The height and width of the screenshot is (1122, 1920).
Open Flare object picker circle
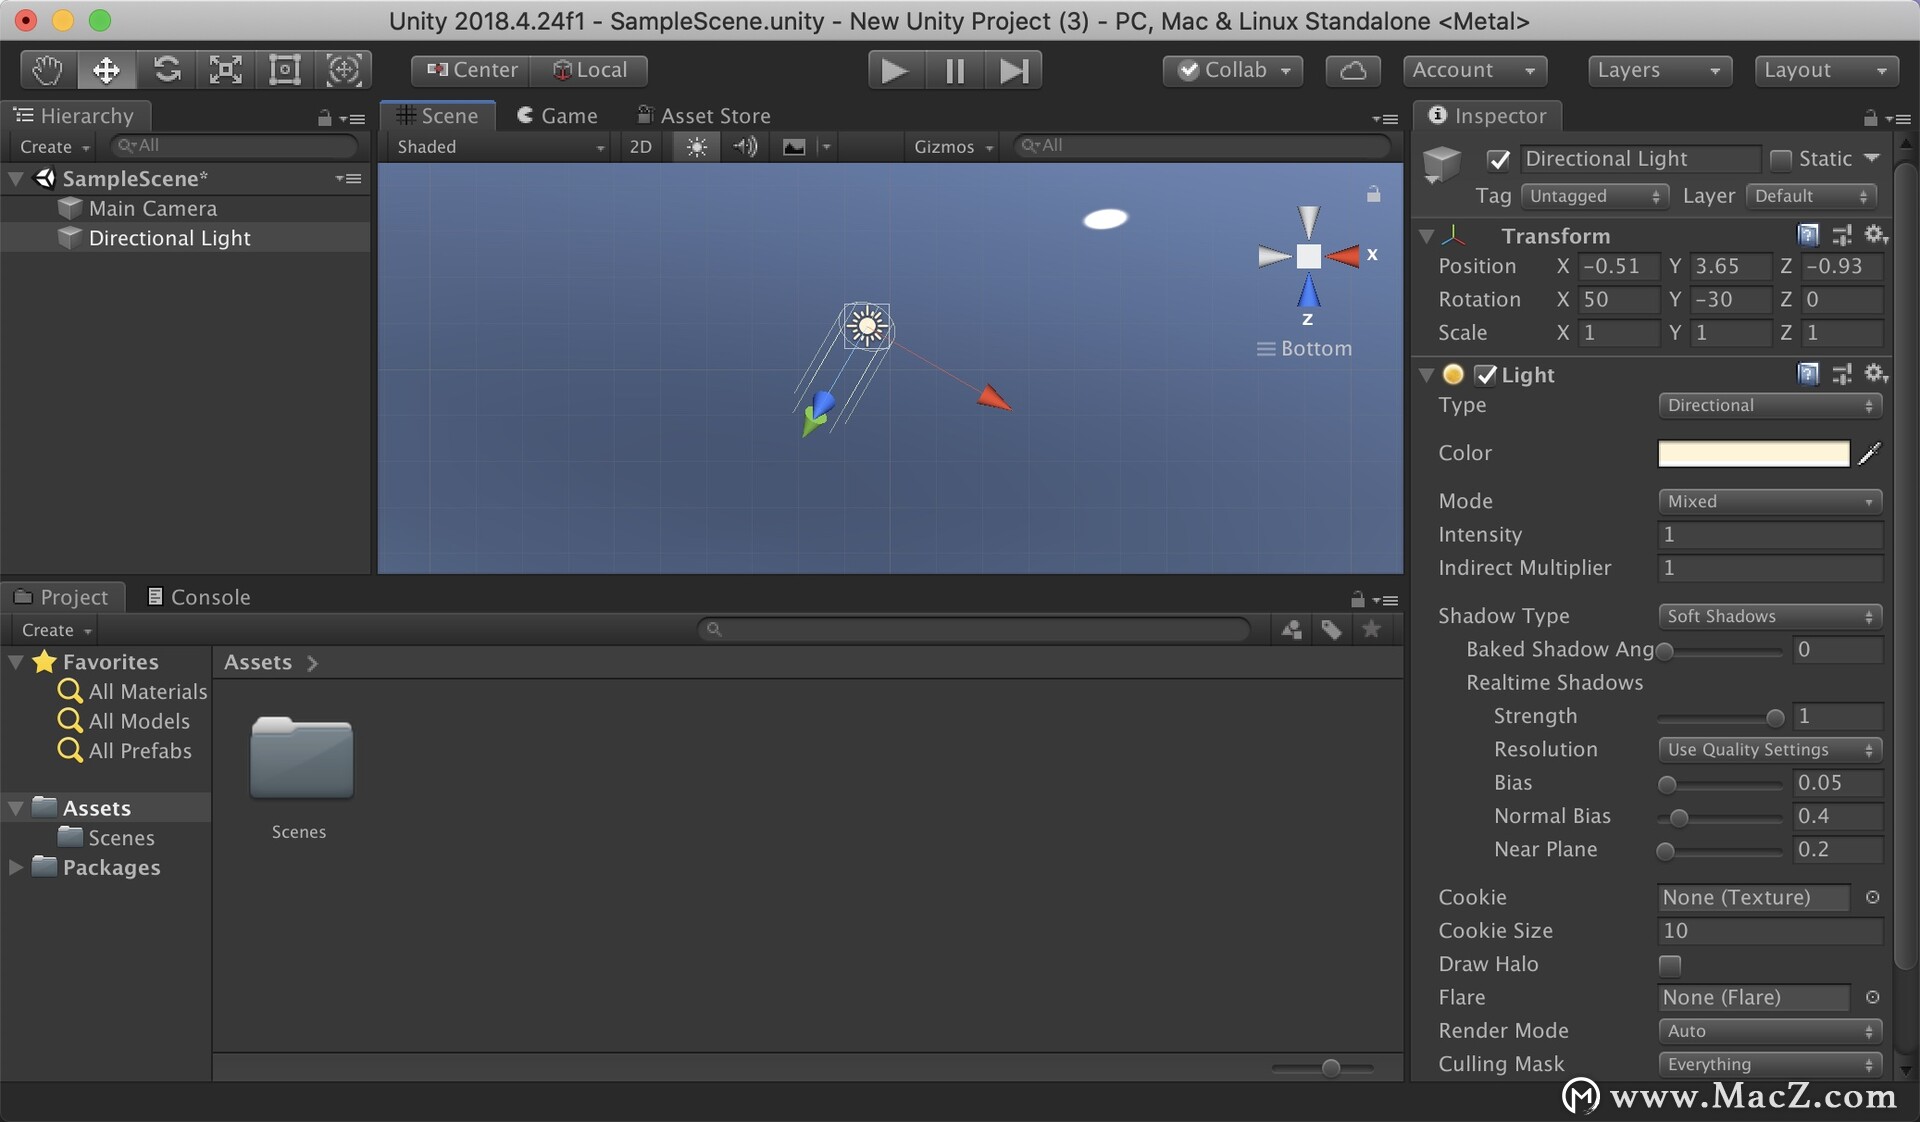pos(1873,997)
